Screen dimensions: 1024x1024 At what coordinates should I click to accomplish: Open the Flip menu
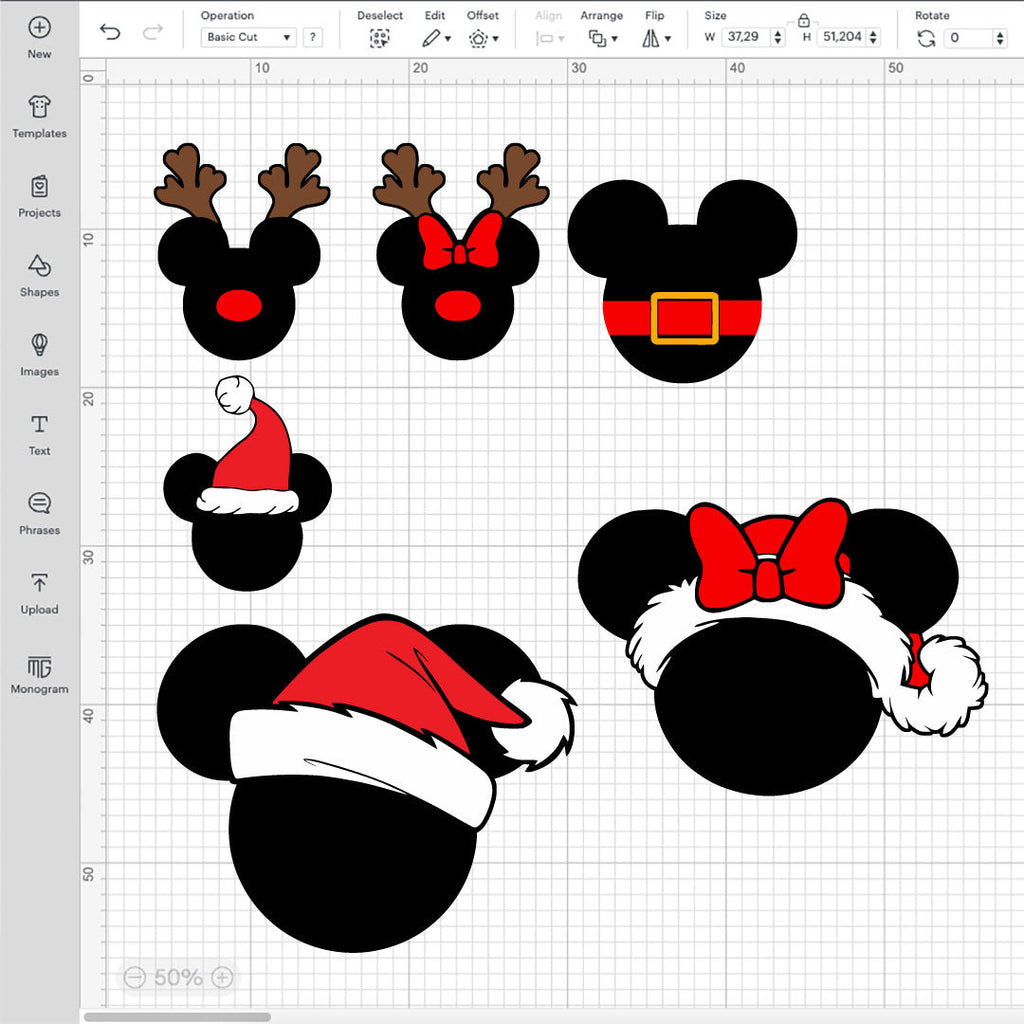655,38
